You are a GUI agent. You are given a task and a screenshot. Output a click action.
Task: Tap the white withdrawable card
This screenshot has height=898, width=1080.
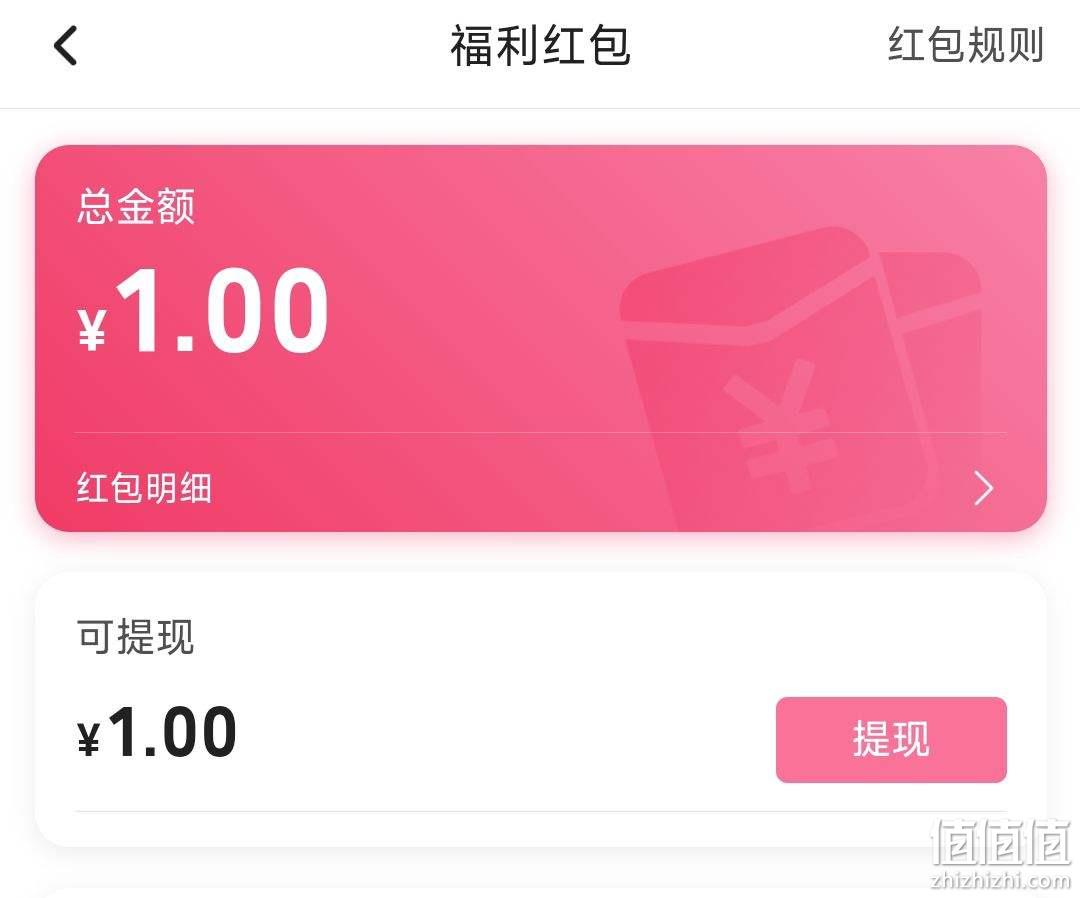[x=541, y=709]
